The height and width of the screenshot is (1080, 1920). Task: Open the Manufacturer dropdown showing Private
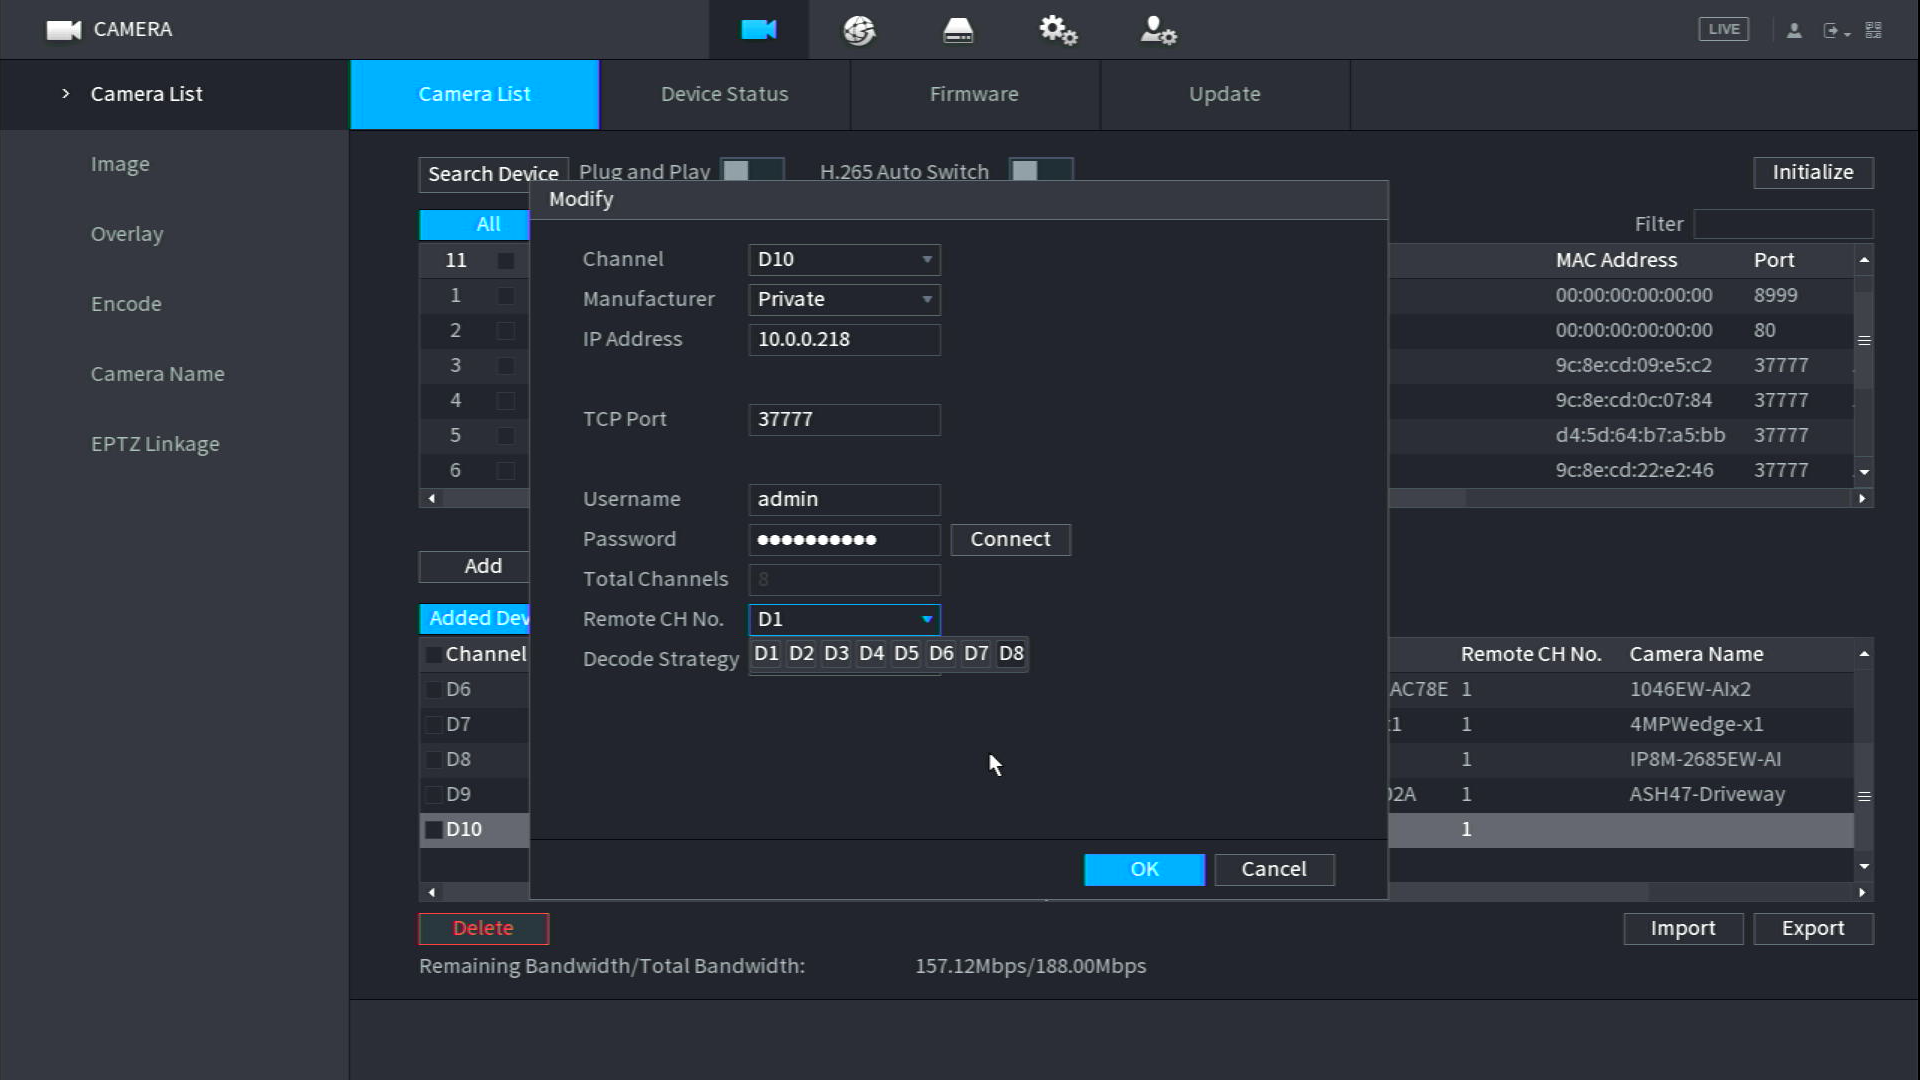click(x=844, y=300)
